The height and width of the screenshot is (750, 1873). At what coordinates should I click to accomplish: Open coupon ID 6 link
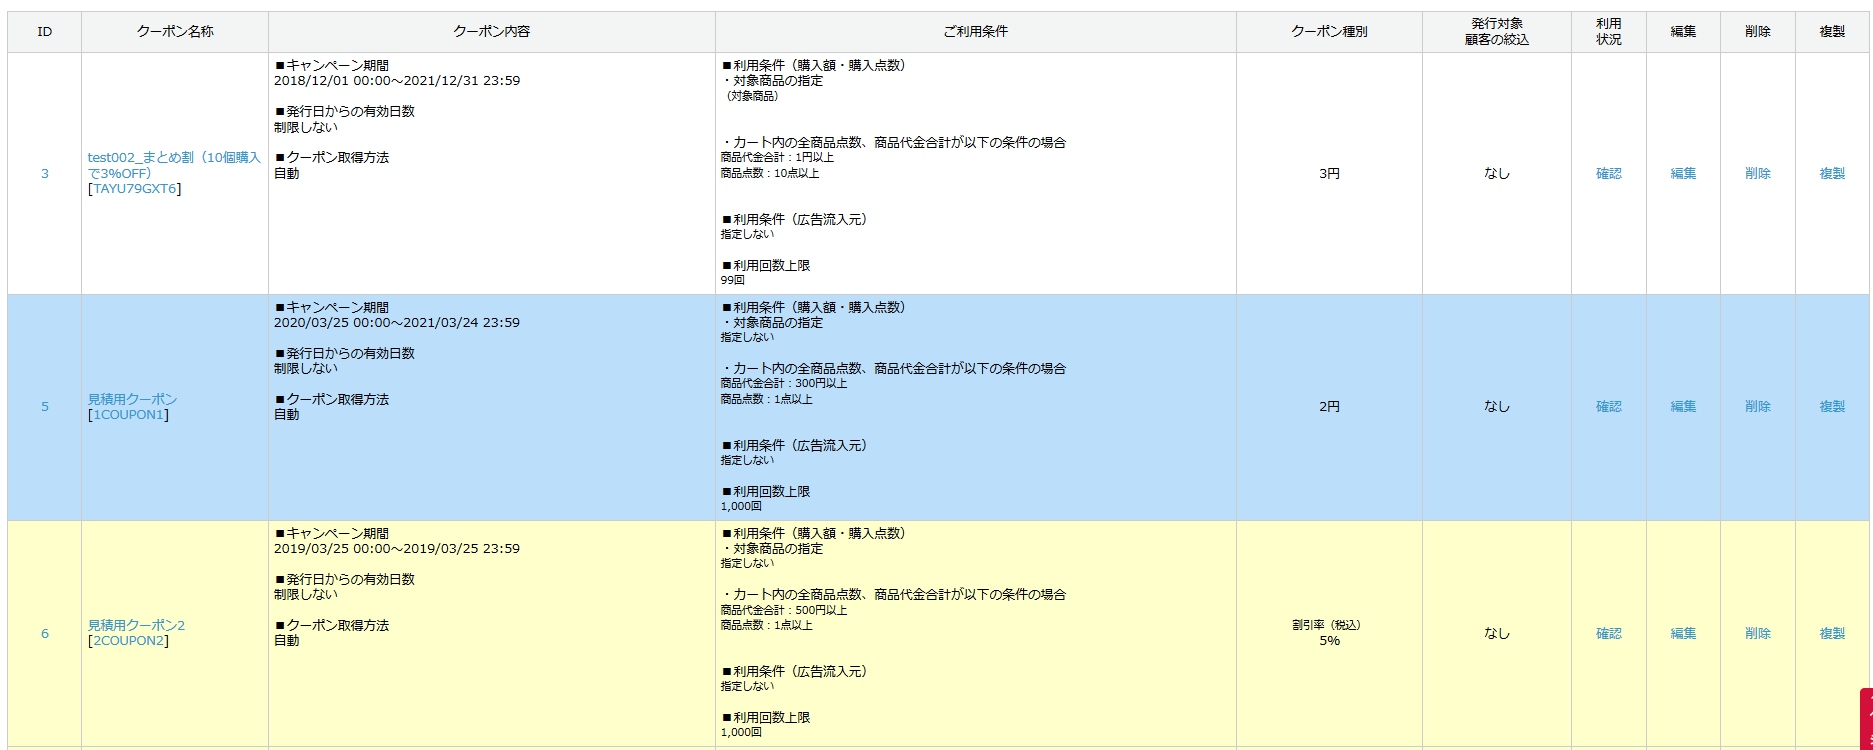coord(44,634)
